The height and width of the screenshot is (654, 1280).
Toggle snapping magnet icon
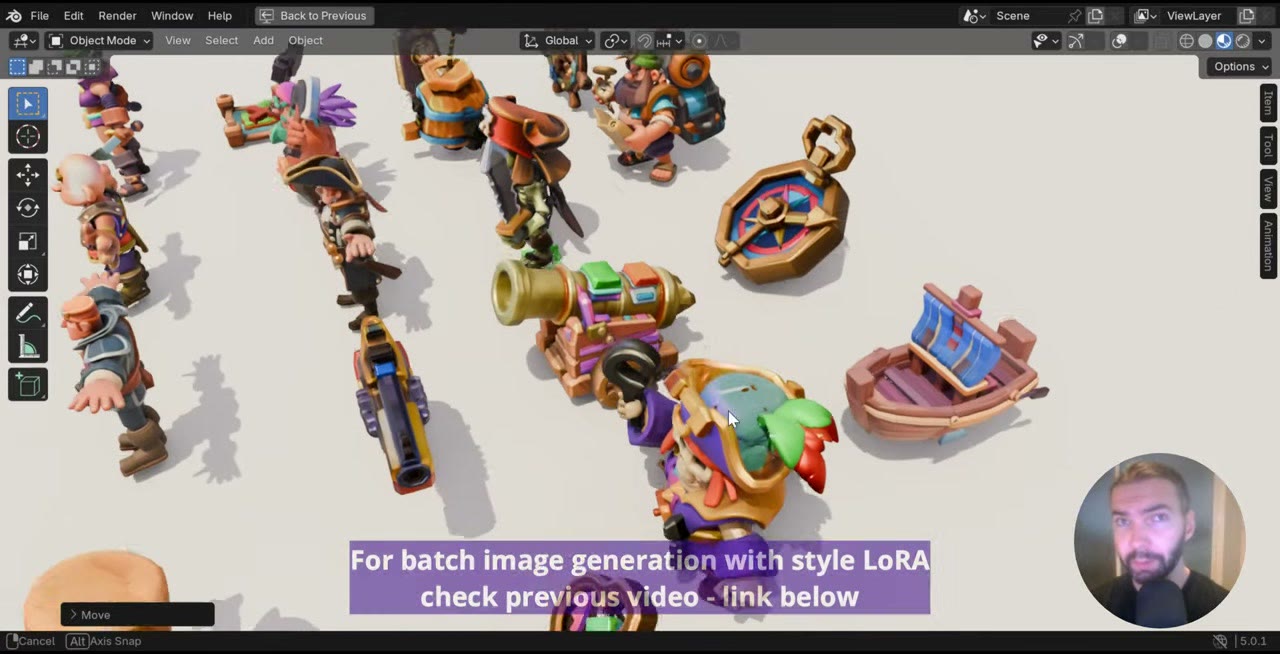(x=645, y=41)
